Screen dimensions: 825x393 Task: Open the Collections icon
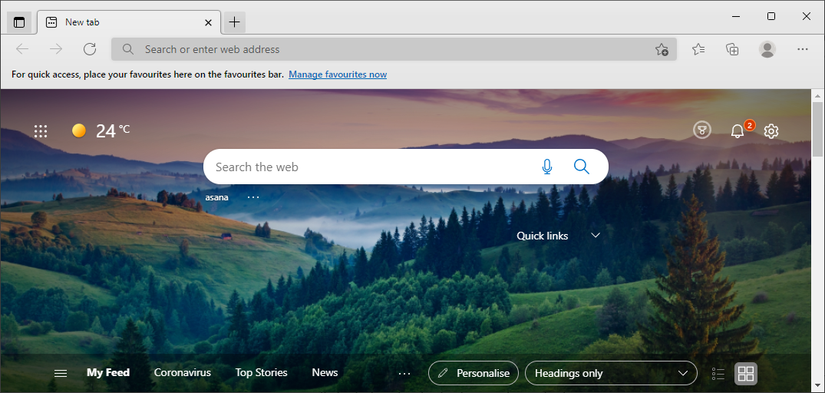tap(732, 49)
